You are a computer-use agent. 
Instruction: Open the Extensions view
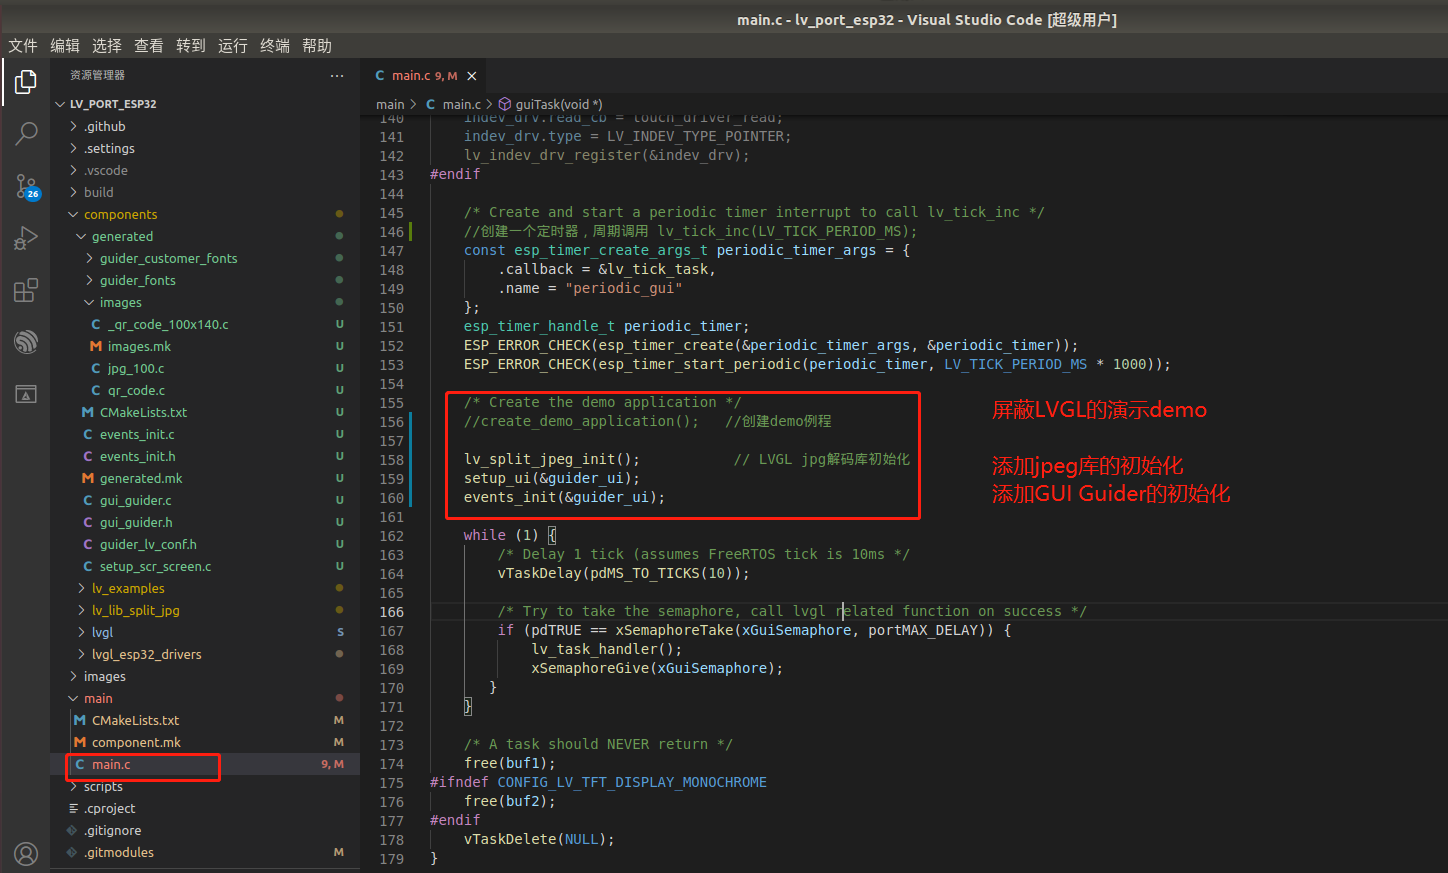25,290
